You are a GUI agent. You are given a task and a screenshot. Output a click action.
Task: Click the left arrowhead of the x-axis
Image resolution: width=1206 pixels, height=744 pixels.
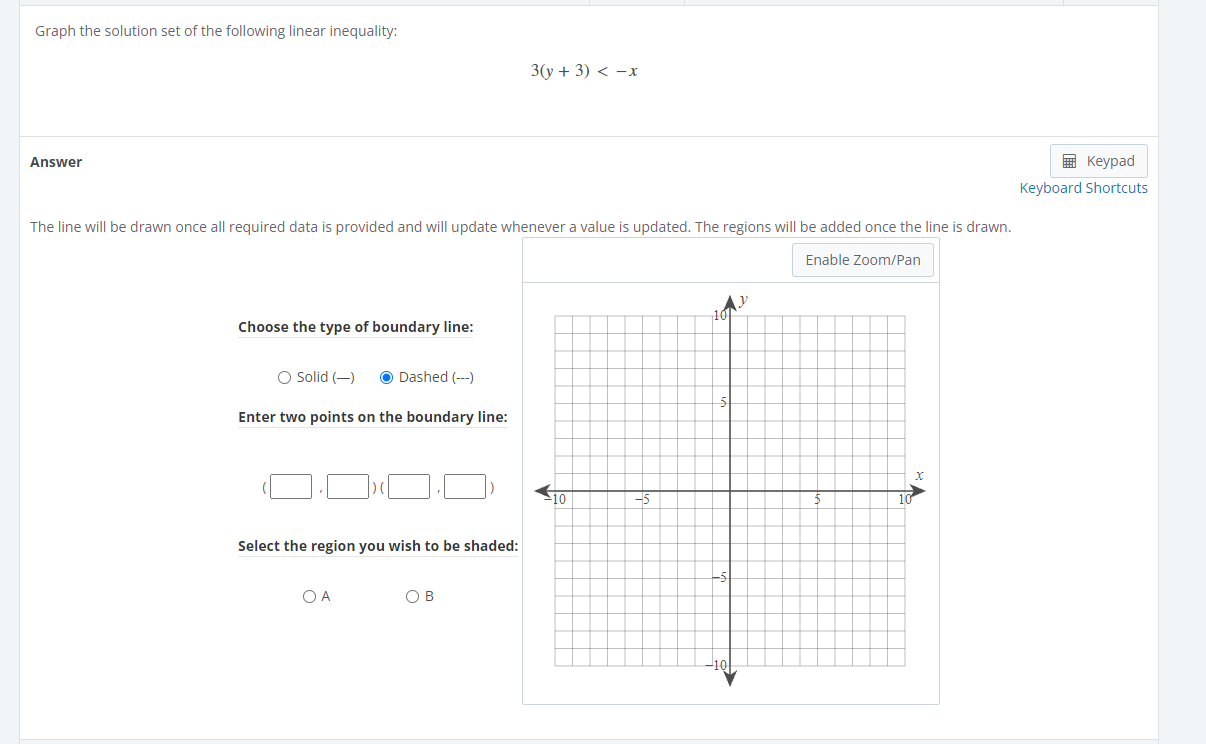click(543, 491)
